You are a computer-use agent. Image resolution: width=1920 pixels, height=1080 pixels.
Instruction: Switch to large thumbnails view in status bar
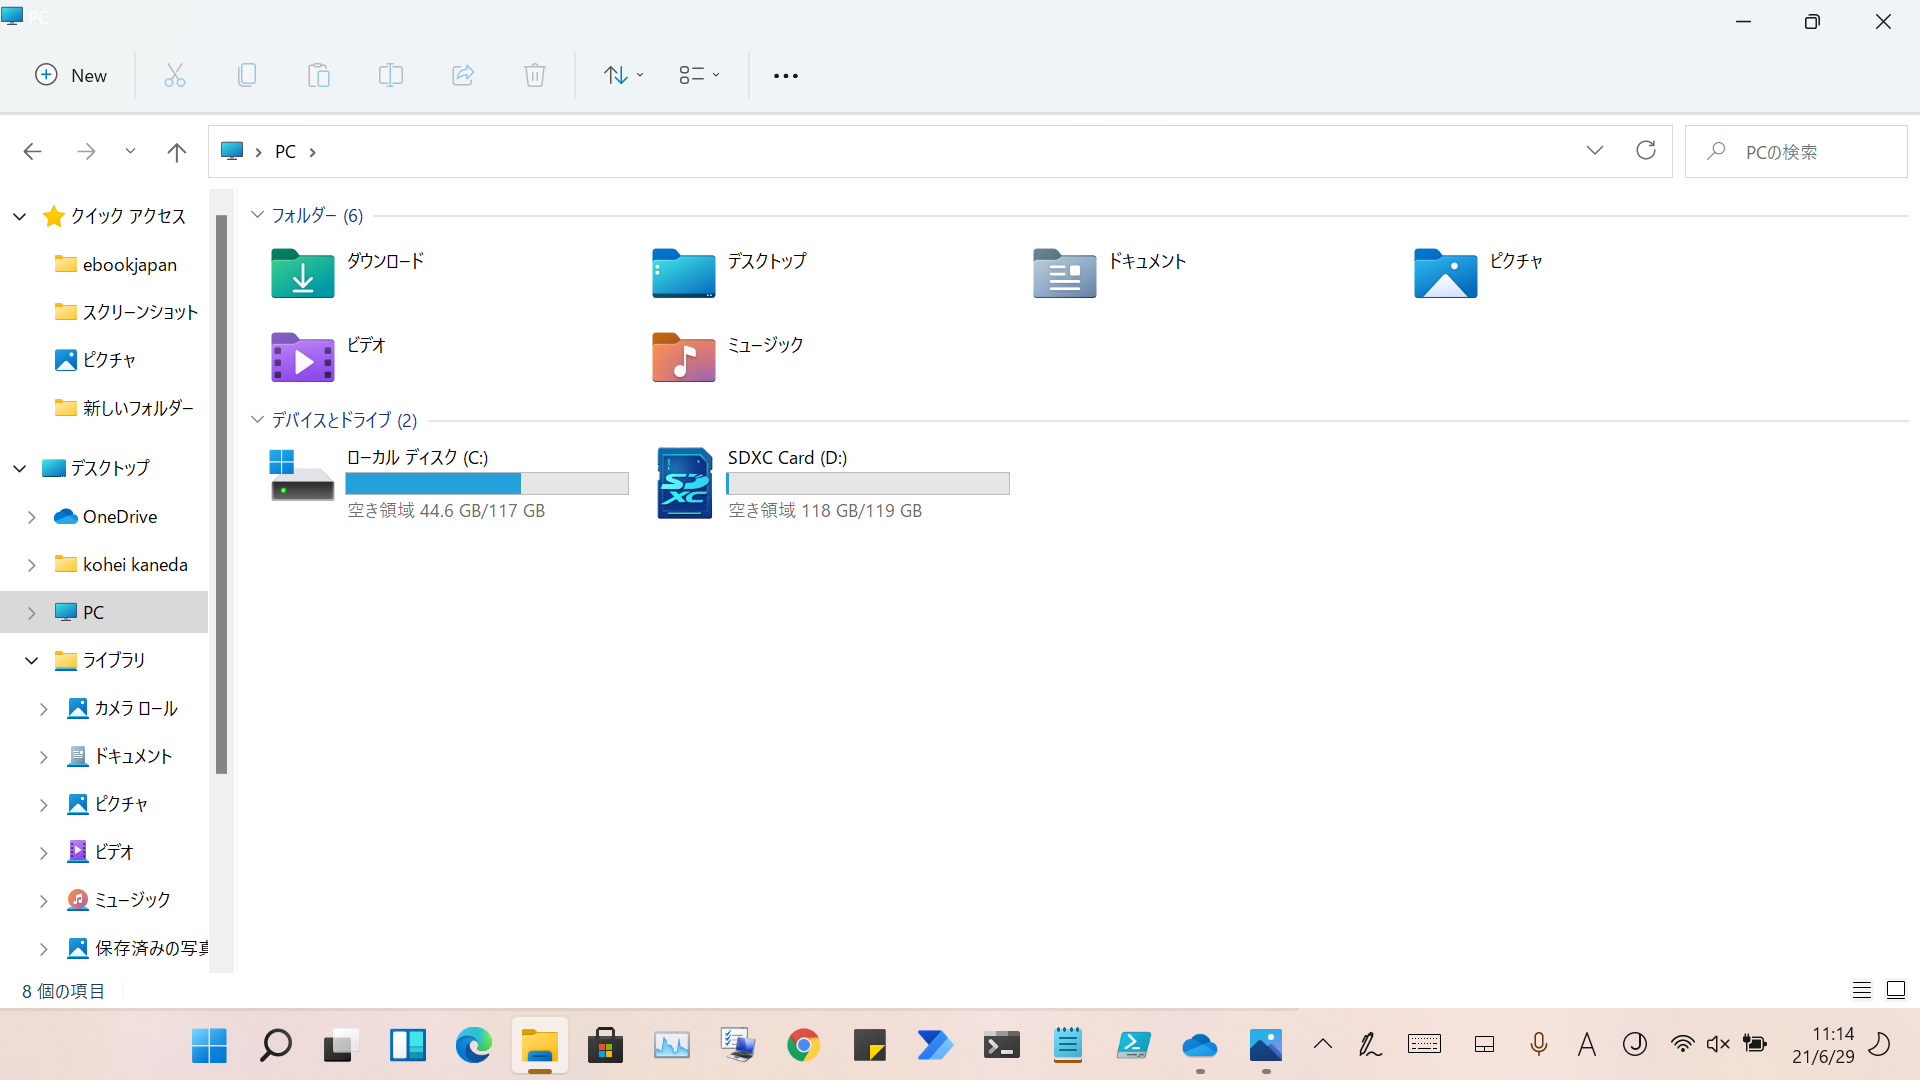tap(1896, 990)
